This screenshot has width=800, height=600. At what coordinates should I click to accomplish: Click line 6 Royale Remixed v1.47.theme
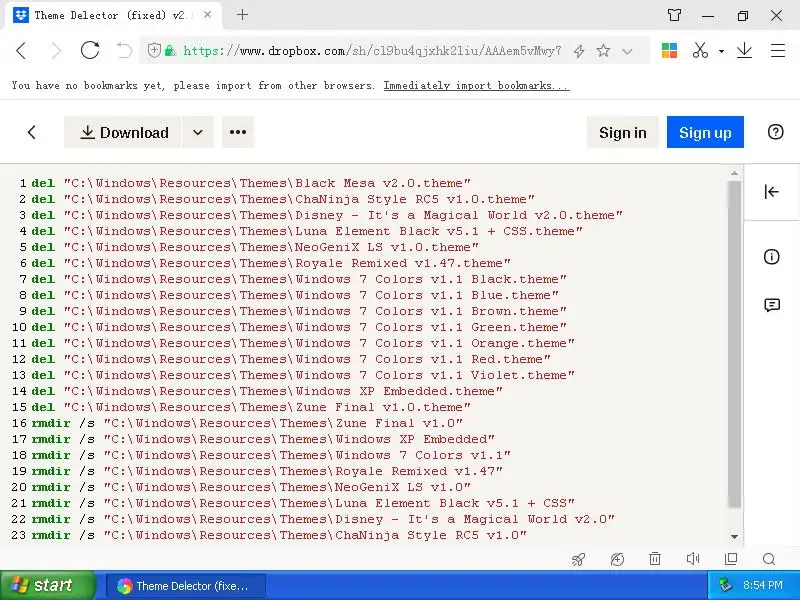click(x=287, y=263)
